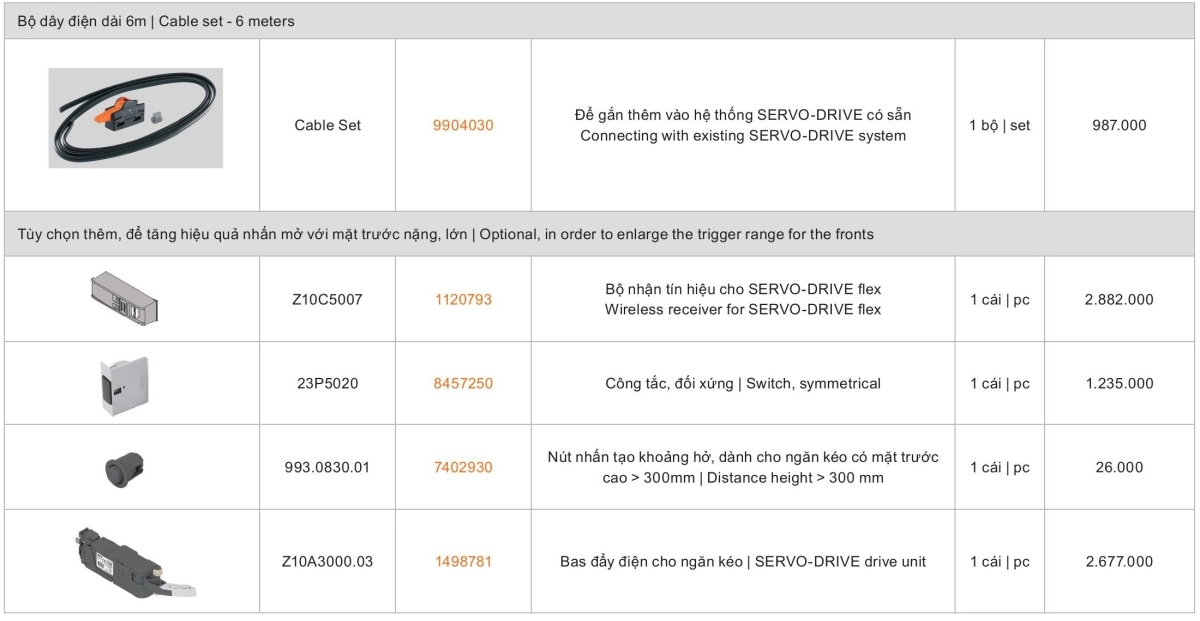Select product code Z10A3000.03

pyautogui.click(x=327, y=561)
